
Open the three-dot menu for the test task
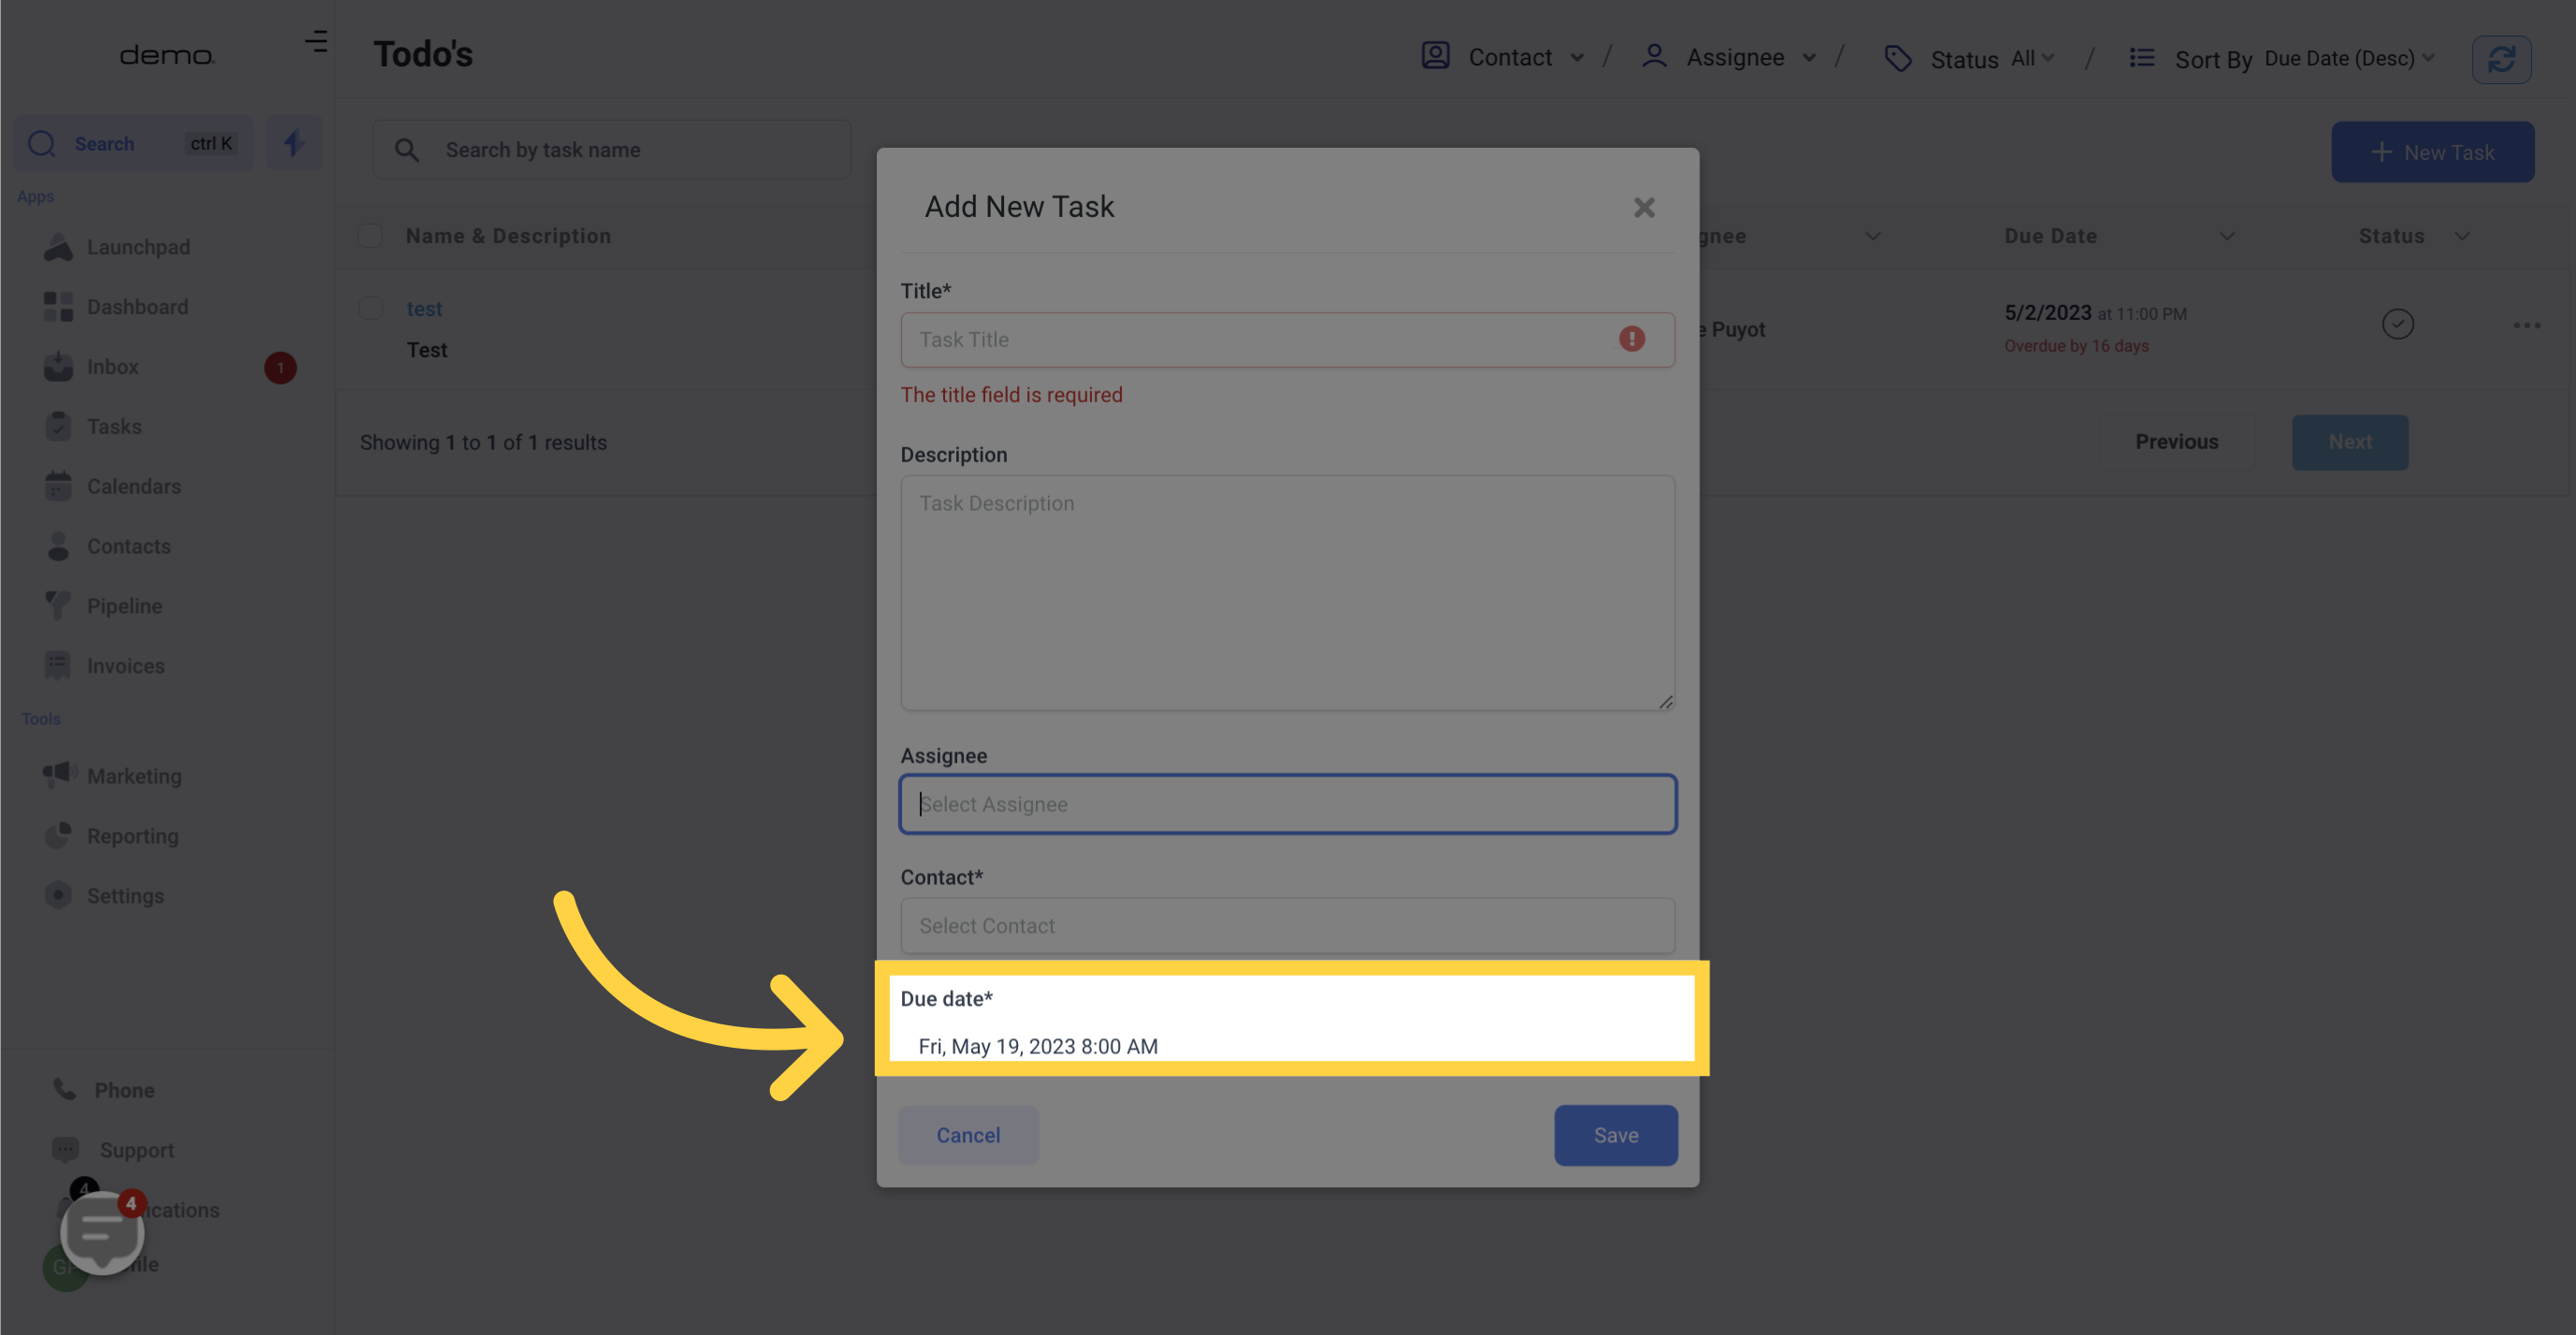tap(2527, 325)
